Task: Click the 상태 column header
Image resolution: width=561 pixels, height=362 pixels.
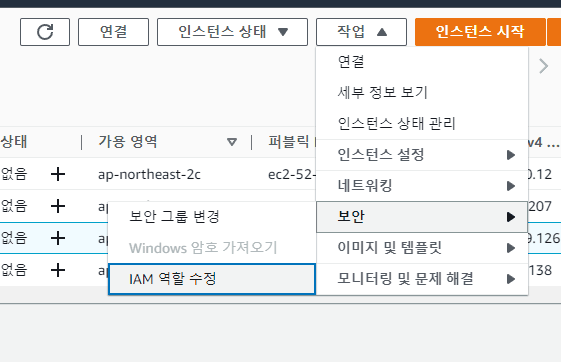Action: point(14,142)
